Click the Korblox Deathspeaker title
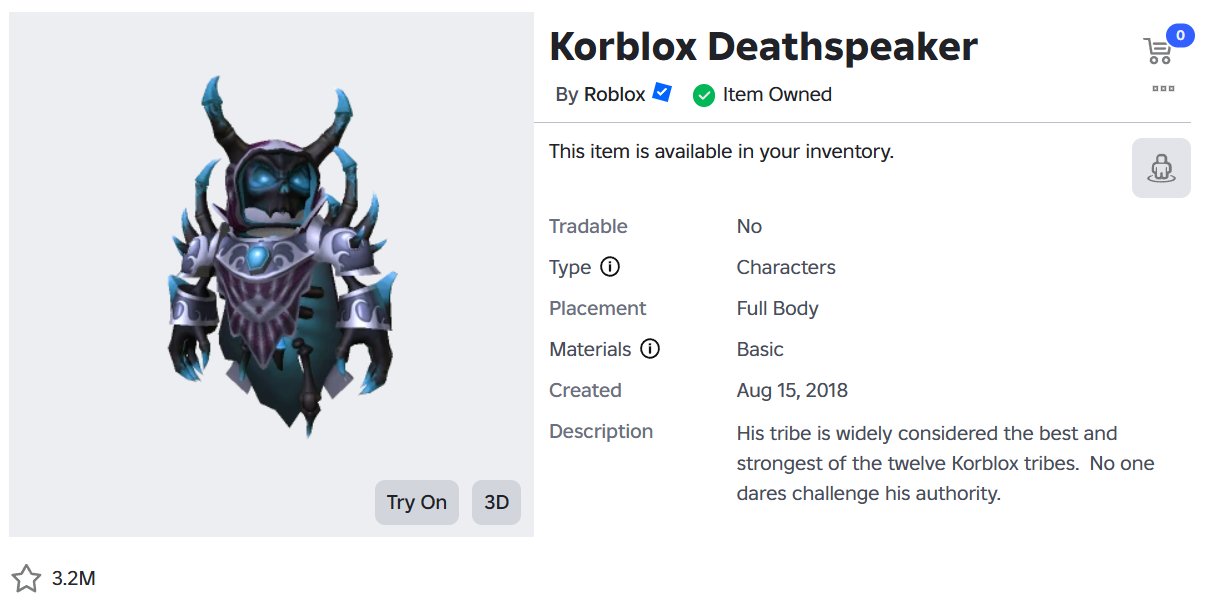The image size is (1226, 613). click(x=763, y=46)
